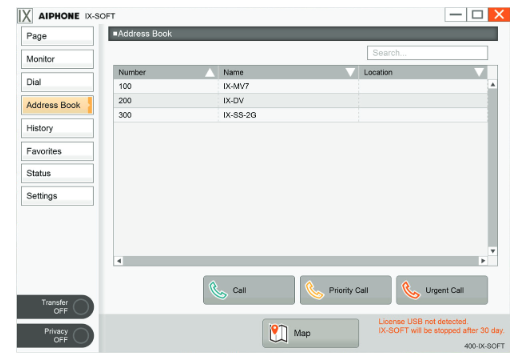Click the License USB not detected warning
Image resolution: width=522 pixels, height=362 pixels.
(x=441, y=326)
